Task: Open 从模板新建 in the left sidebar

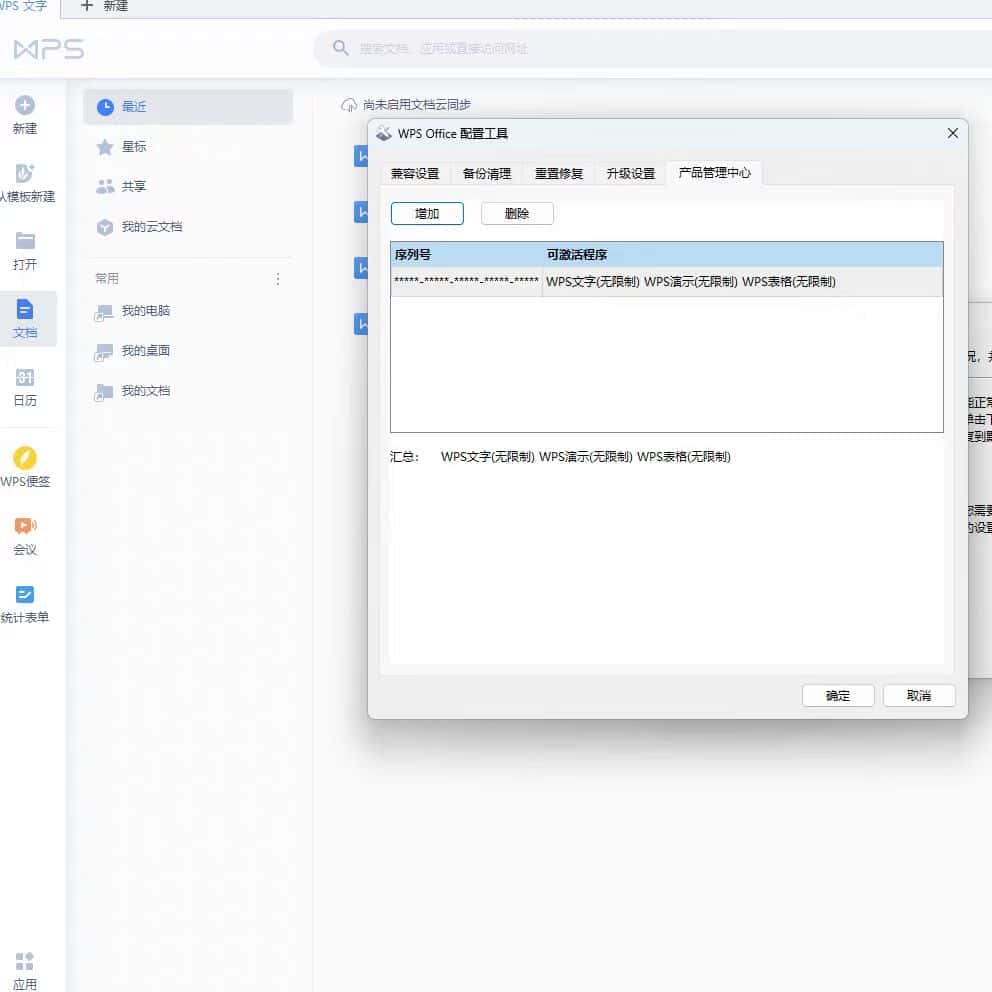Action: coord(25,183)
